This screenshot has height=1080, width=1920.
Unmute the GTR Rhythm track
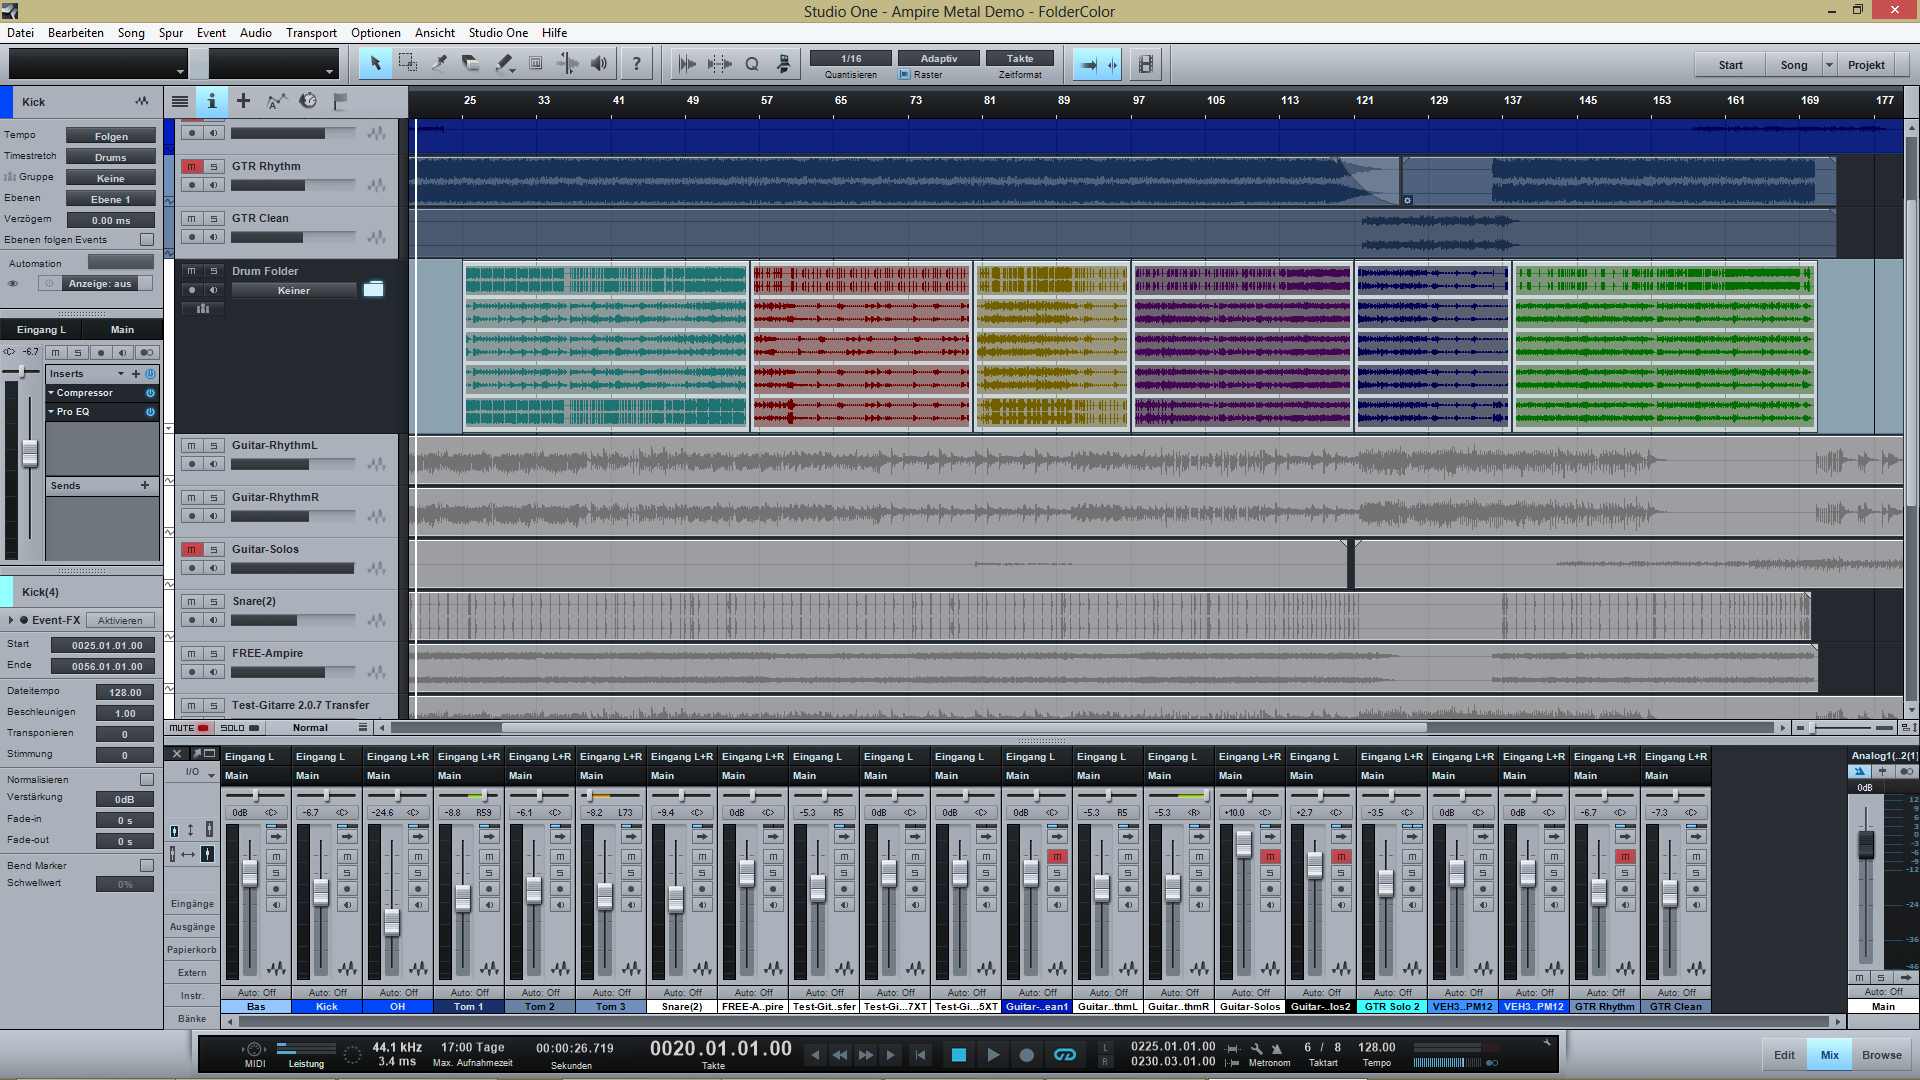click(x=191, y=166)
